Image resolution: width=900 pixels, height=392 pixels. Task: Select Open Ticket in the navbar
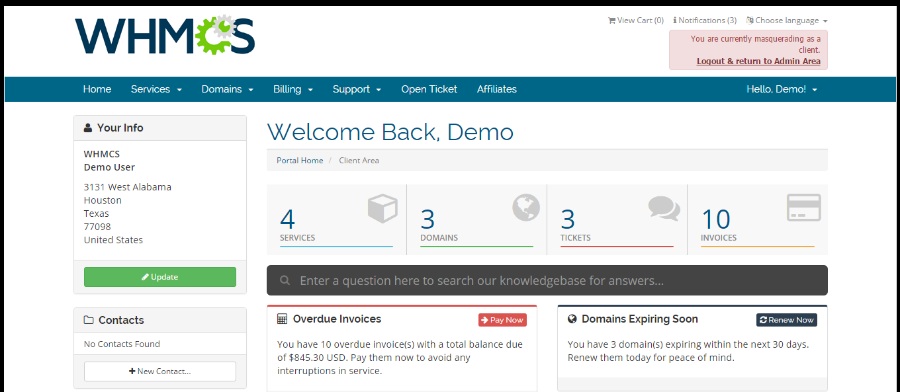pyautogui.click(x=429, y=90)
